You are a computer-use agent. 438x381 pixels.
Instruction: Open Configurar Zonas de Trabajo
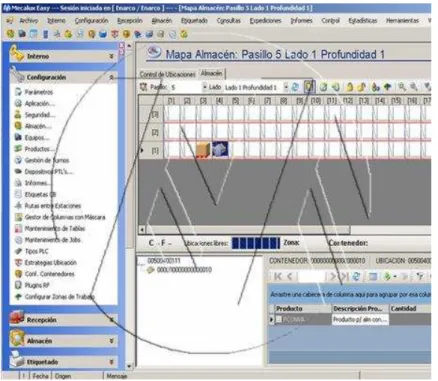(60, 297)
